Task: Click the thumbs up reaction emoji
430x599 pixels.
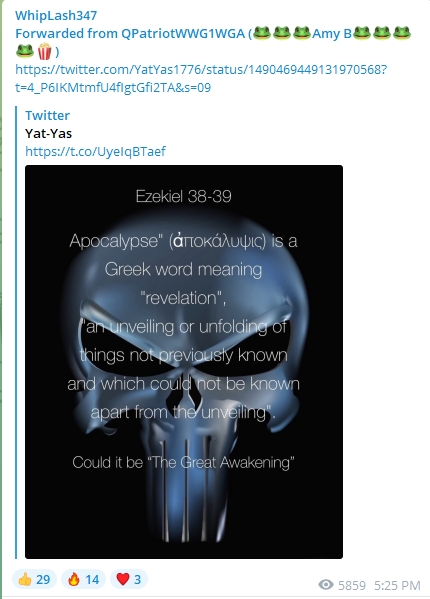Action: [25, 579]
